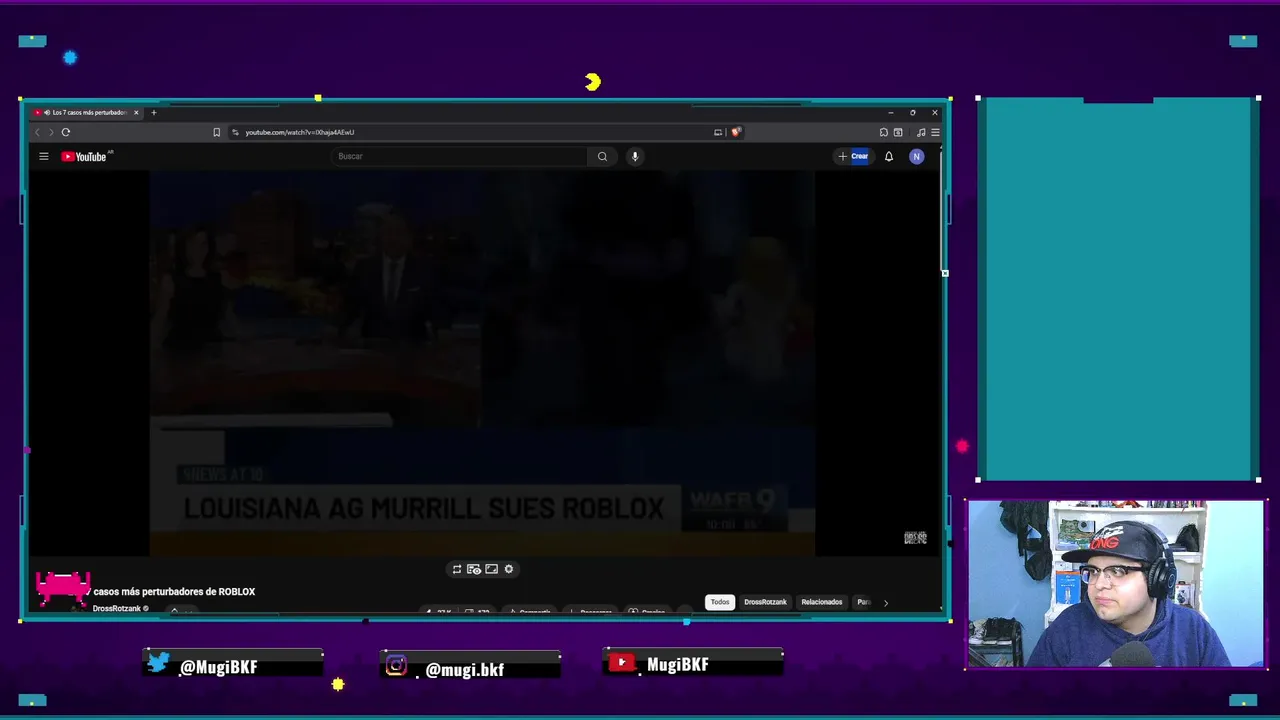Select the DrossRotzank chip
The height and width of the screenshot is (720, 1280).
pyautogui.click(x=765, y=602)
